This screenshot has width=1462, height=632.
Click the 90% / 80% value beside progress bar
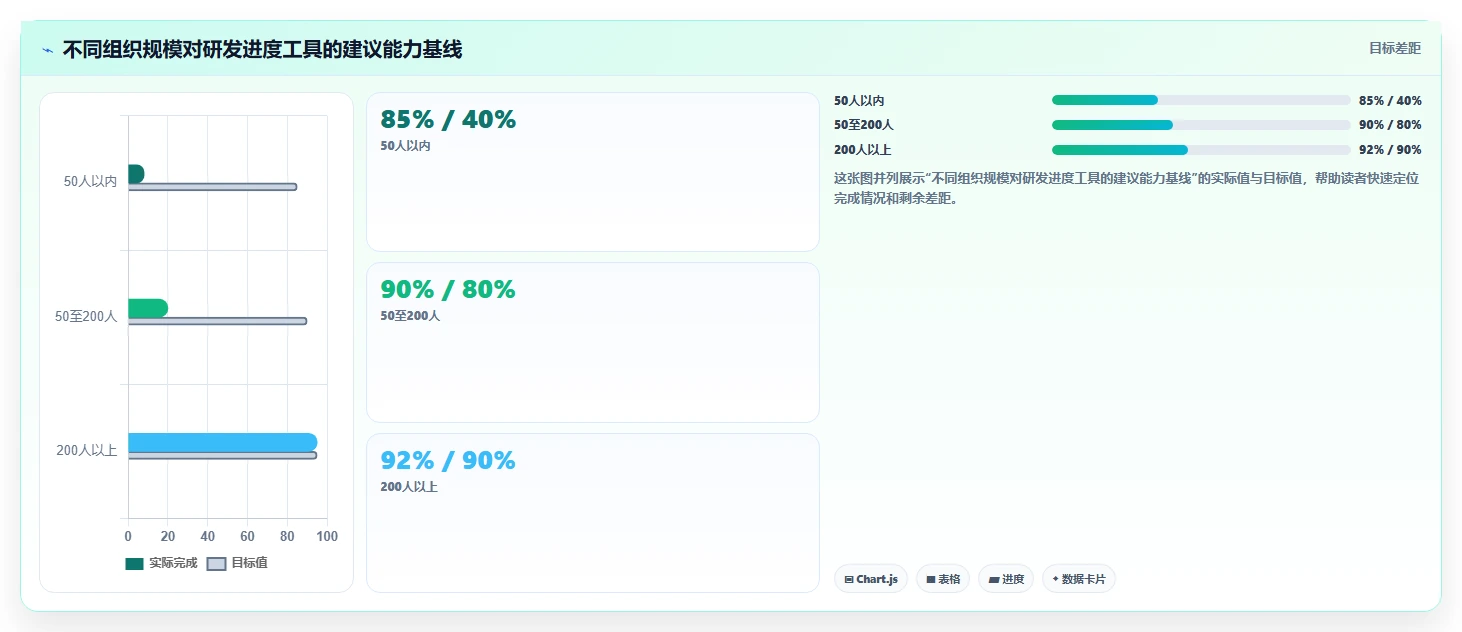pyautogui.click(x=1390, y=125)
